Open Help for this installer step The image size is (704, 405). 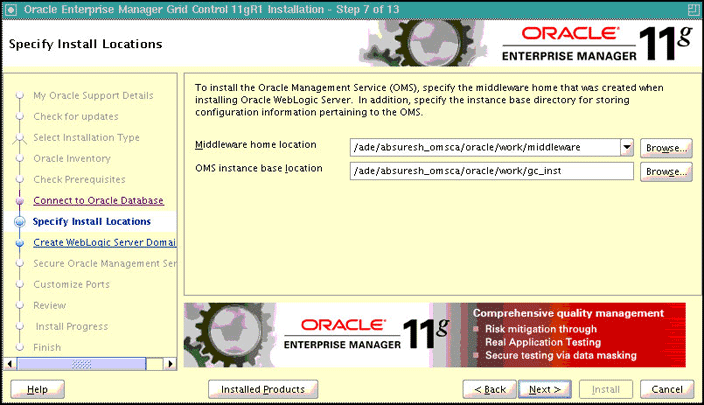click(37, 389)
